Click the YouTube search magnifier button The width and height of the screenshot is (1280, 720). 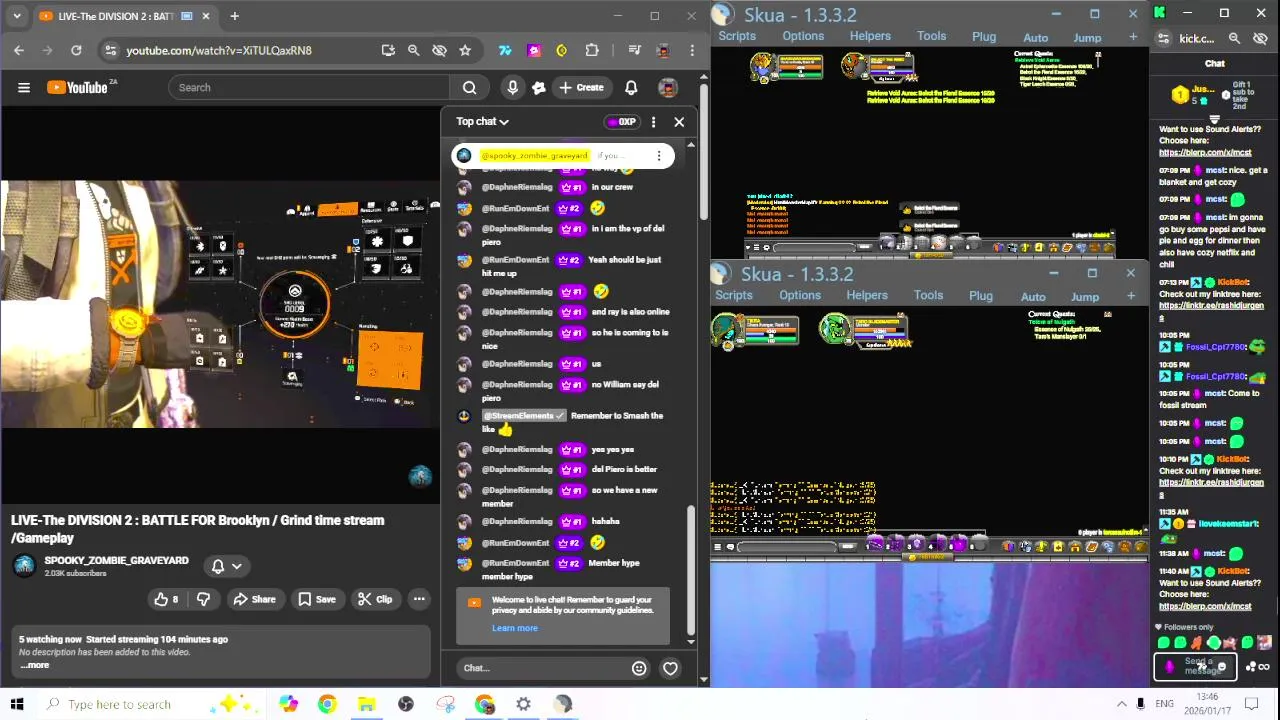(469, 87)
